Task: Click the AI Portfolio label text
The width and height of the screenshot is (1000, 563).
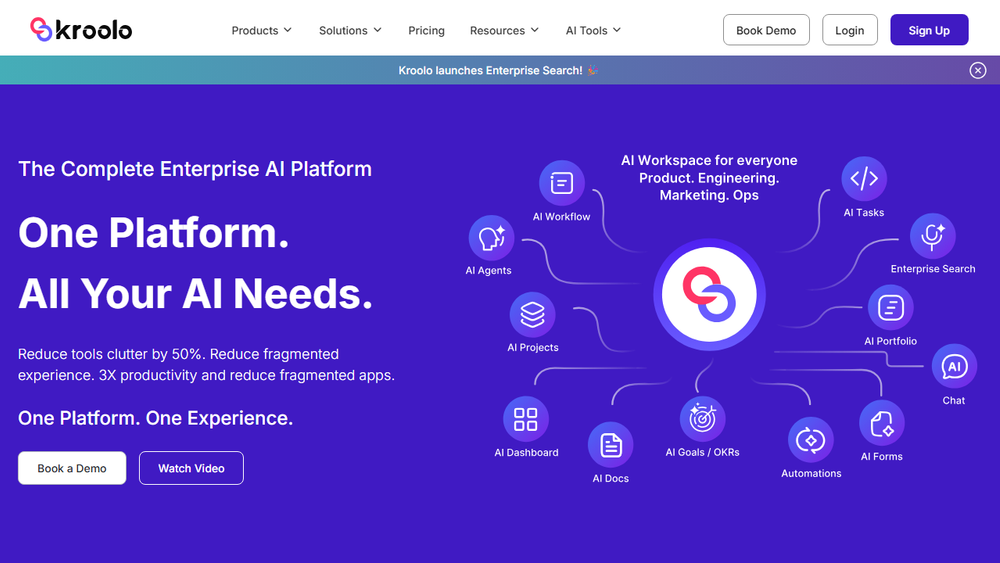Action: click(890, 341)
